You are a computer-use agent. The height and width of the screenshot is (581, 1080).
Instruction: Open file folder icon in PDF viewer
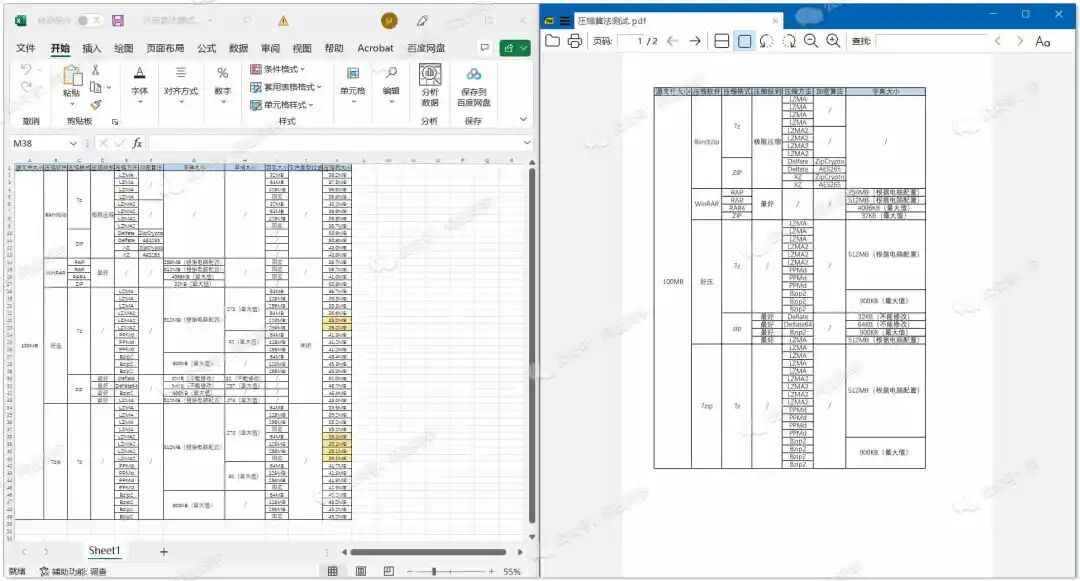(552, 41)
